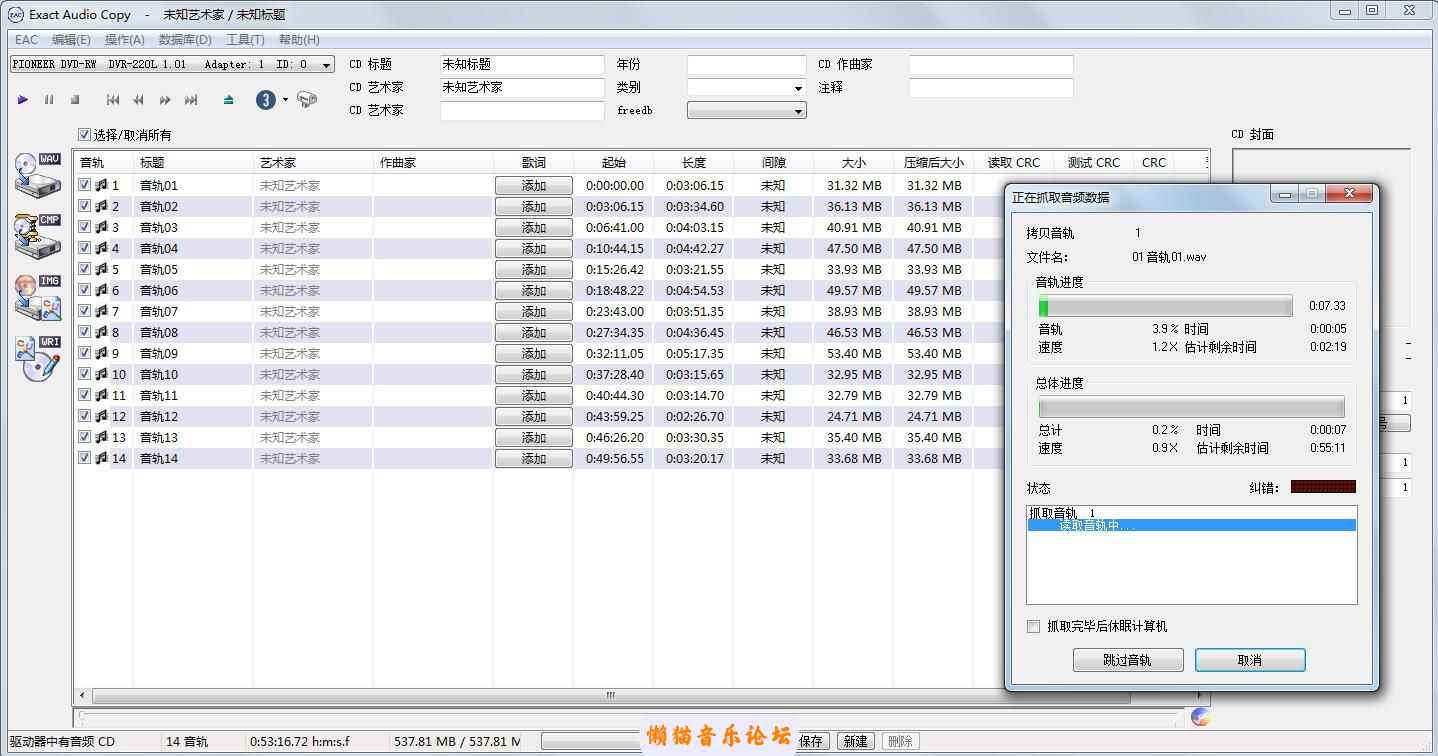Open dropdown arrow next to profile 3 icon

tap(285, 100)
